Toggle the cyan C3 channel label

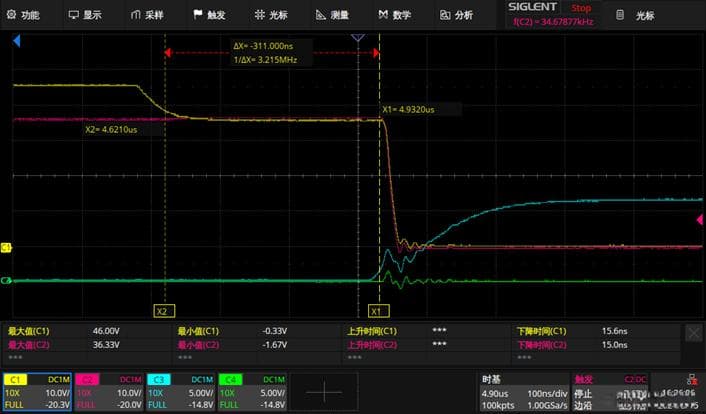(x=158, y=380)
